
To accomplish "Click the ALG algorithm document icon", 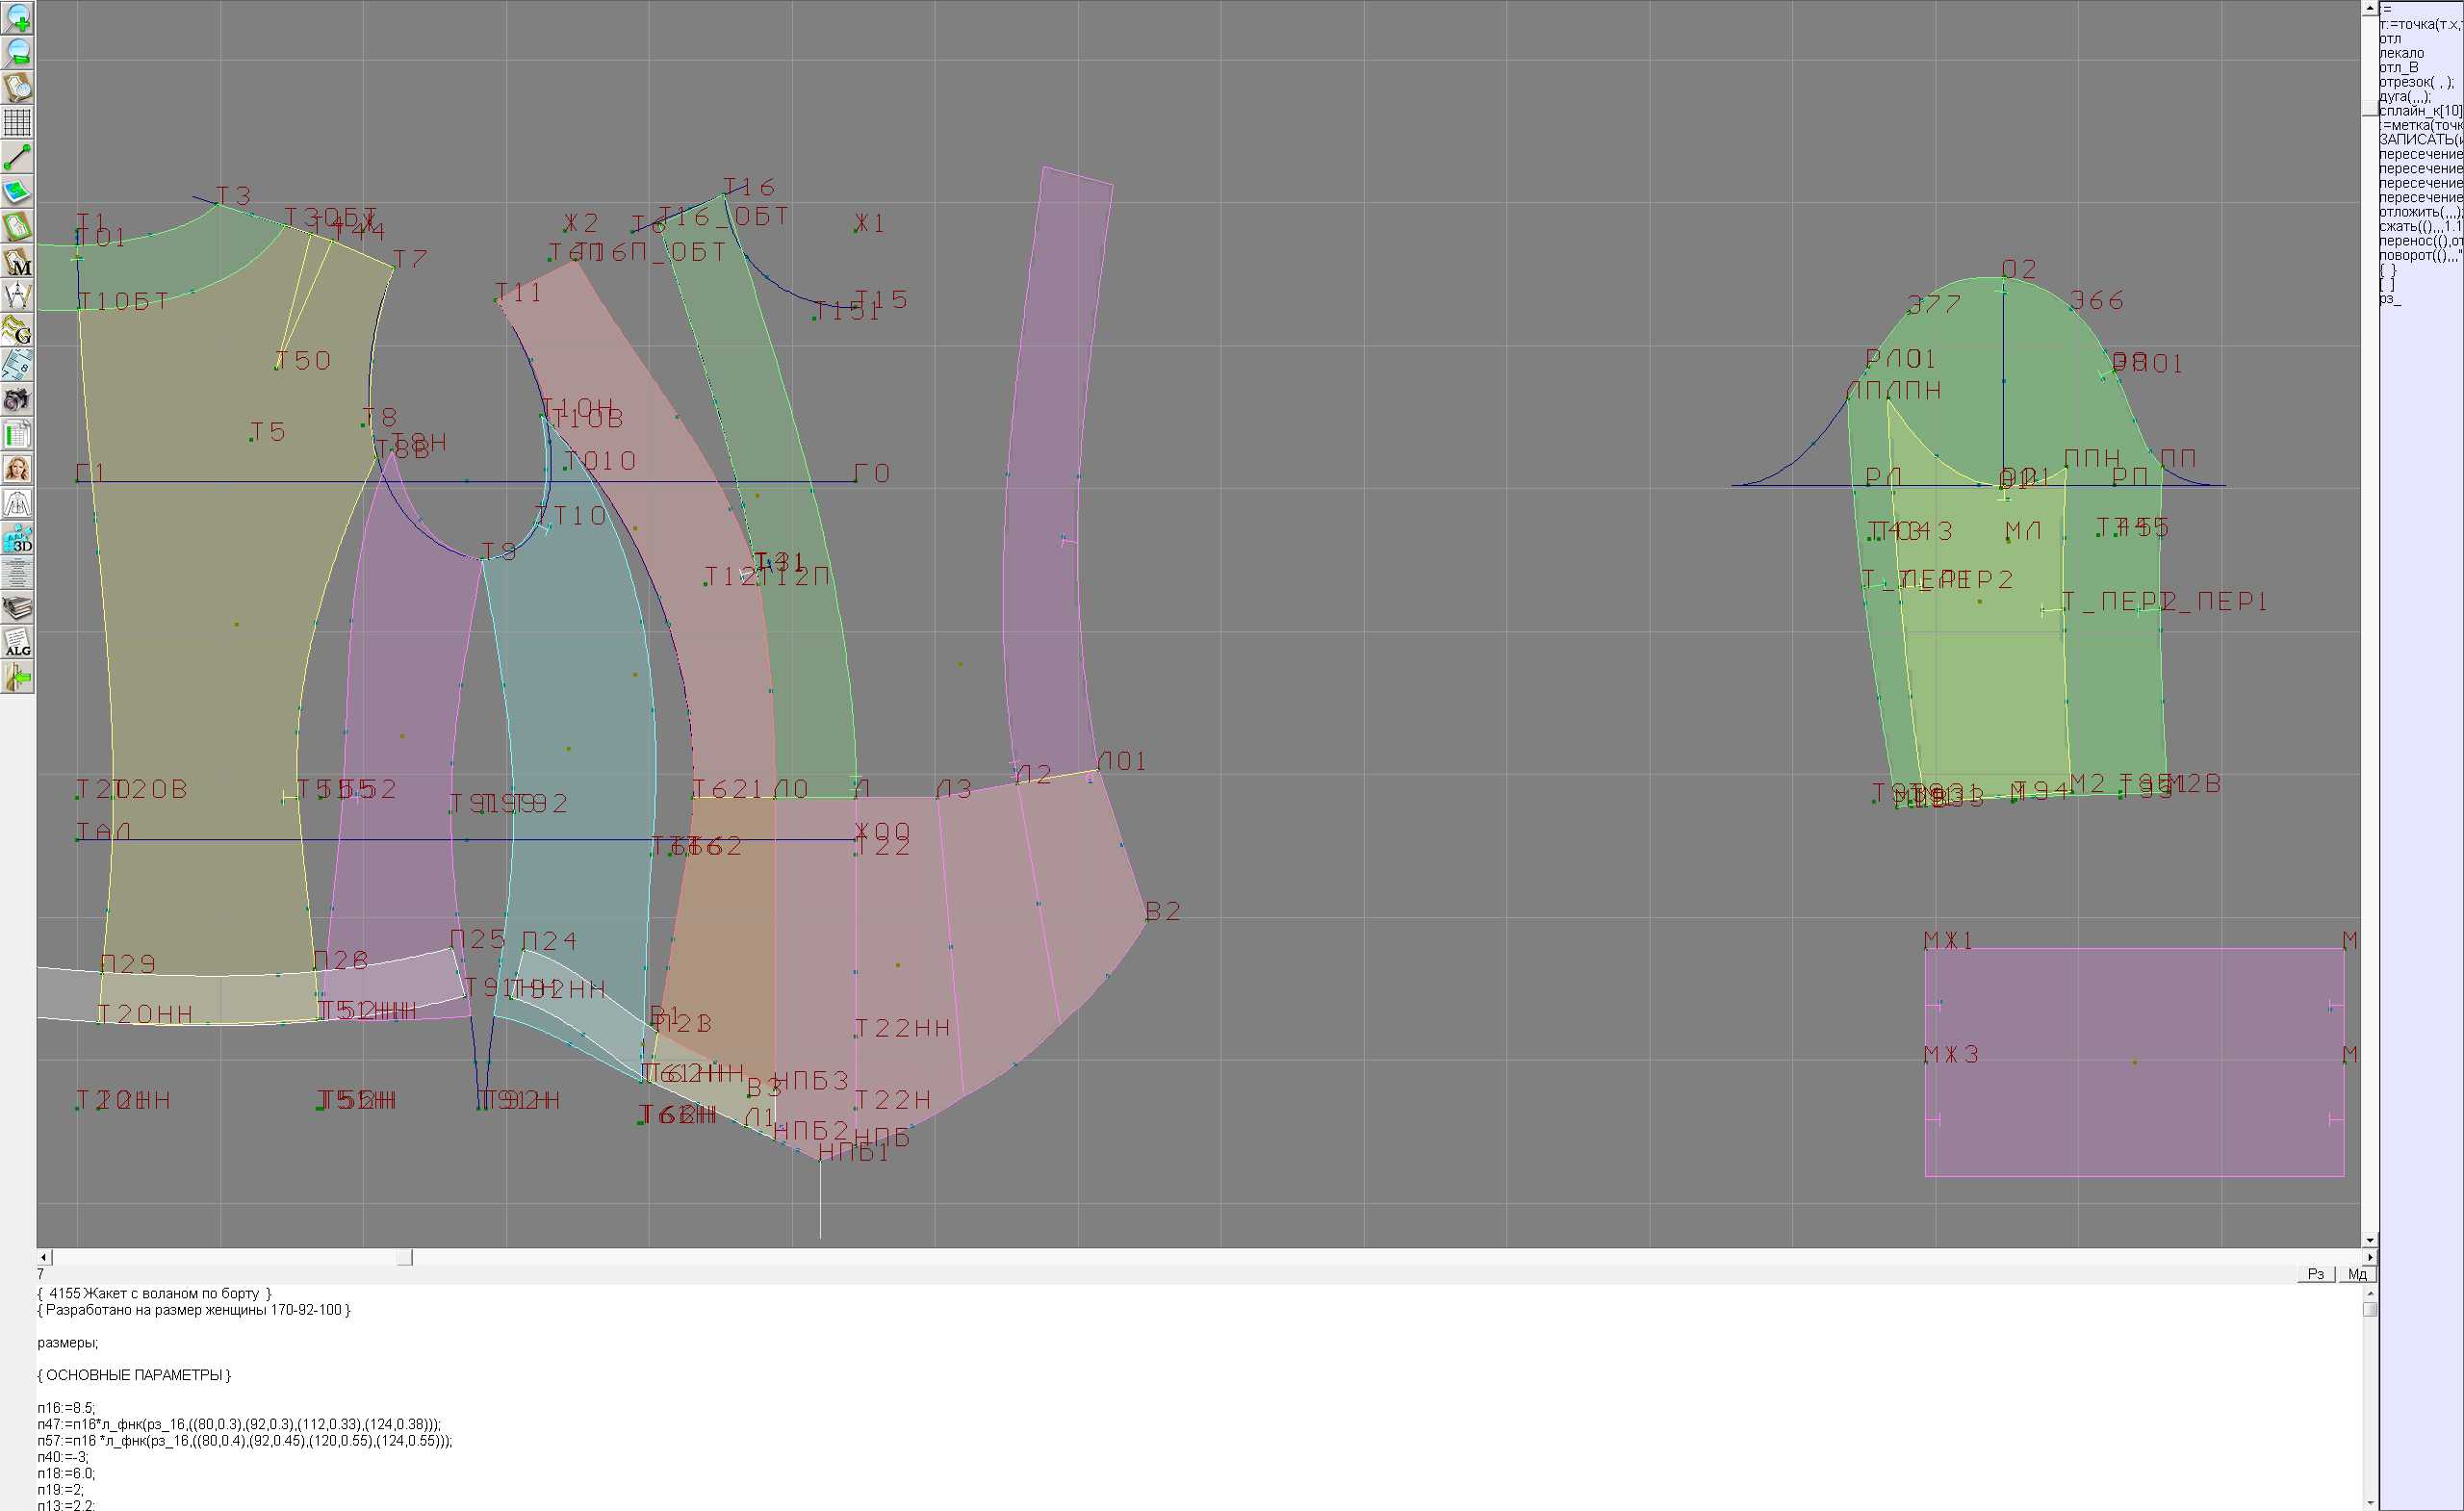I will click(18, 643).
